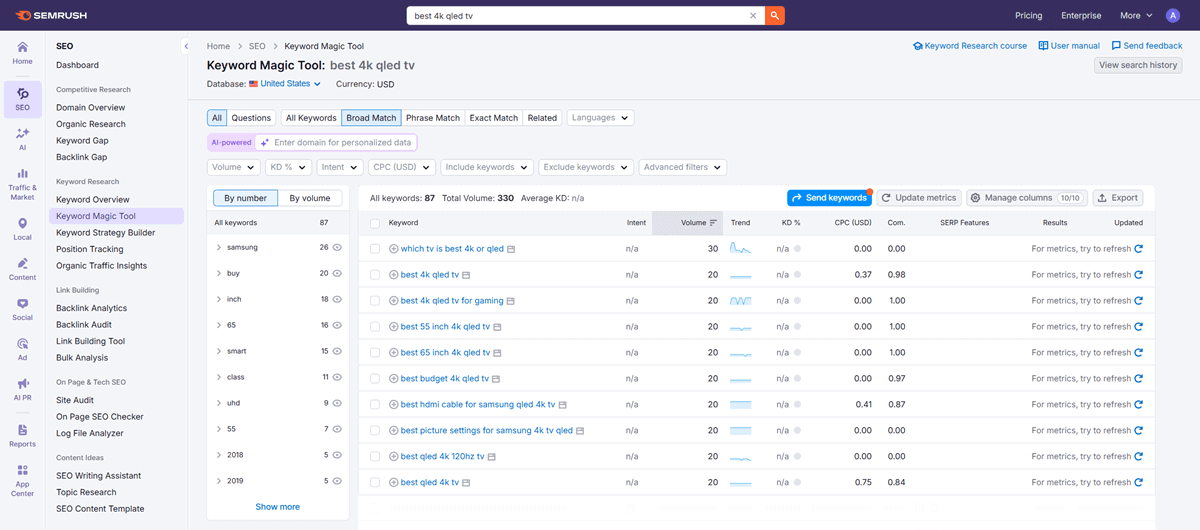This screenshot has width=1200, height=530.
Task: Change database from United States
Action: [x=285, y=84]
